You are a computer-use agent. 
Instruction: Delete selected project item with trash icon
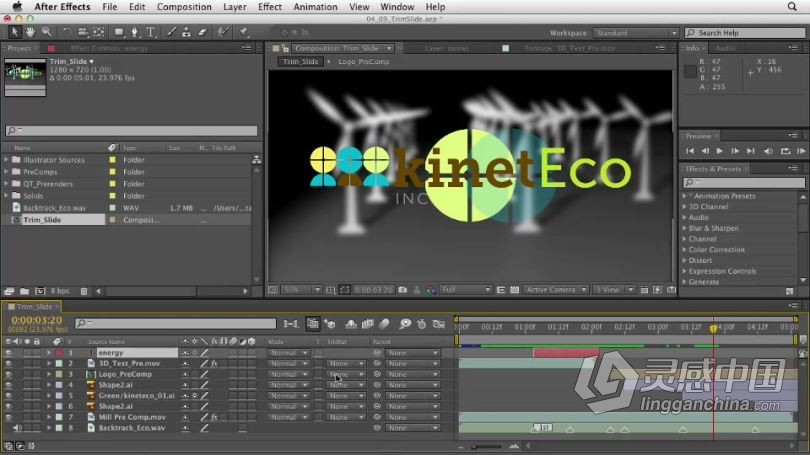tap(84, 291)
